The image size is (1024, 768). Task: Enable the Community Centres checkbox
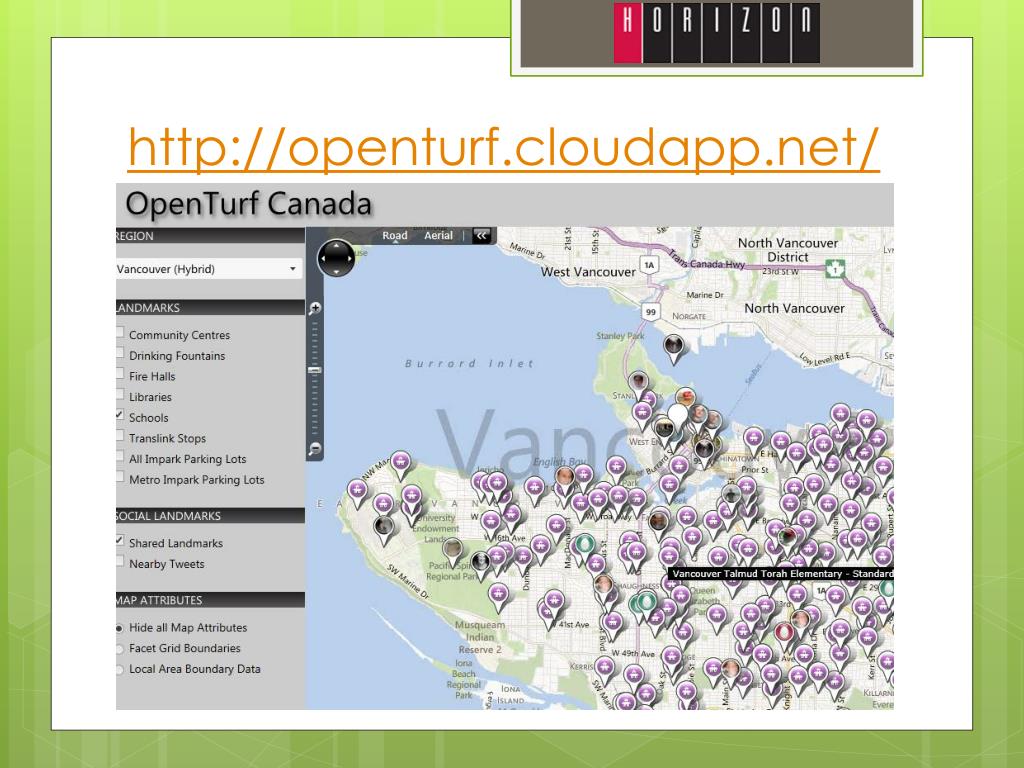pos(120,332)
